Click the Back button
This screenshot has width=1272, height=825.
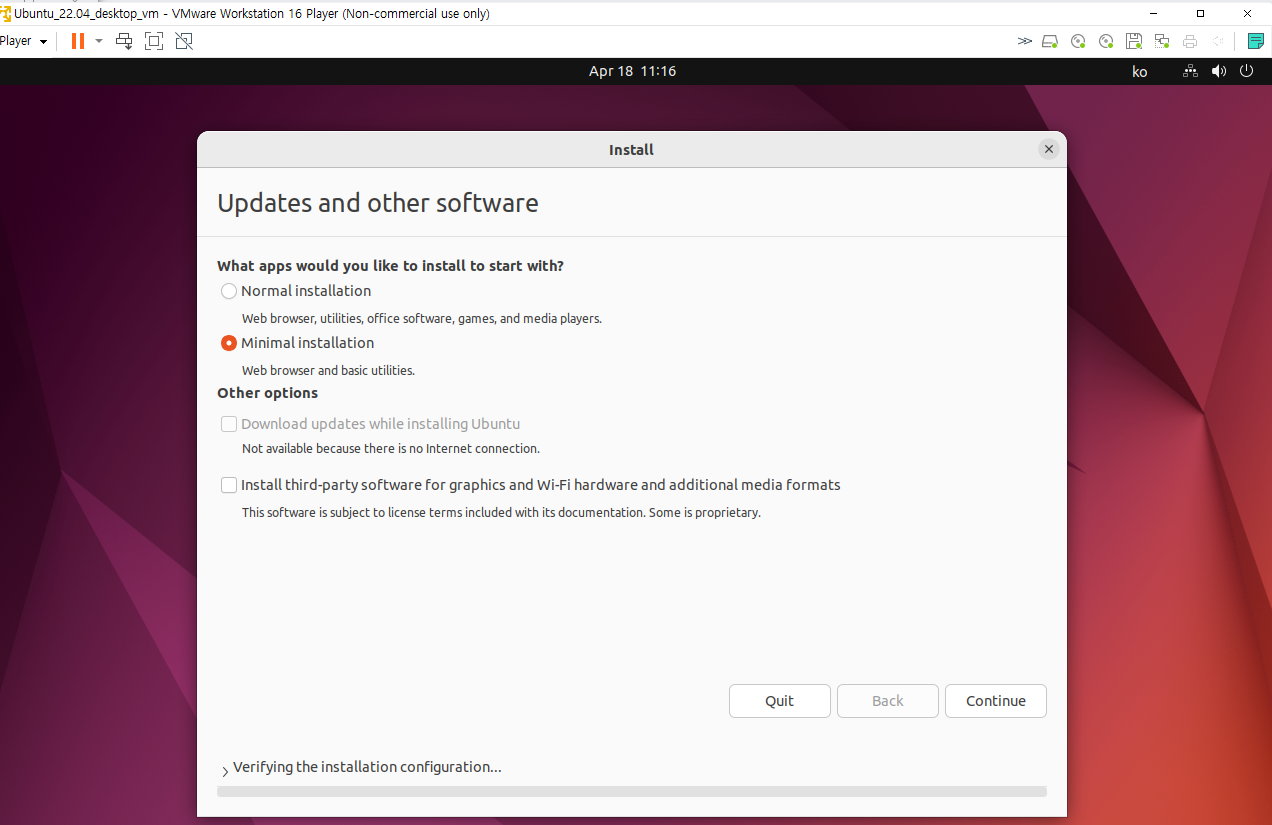(x=888, y=701)
